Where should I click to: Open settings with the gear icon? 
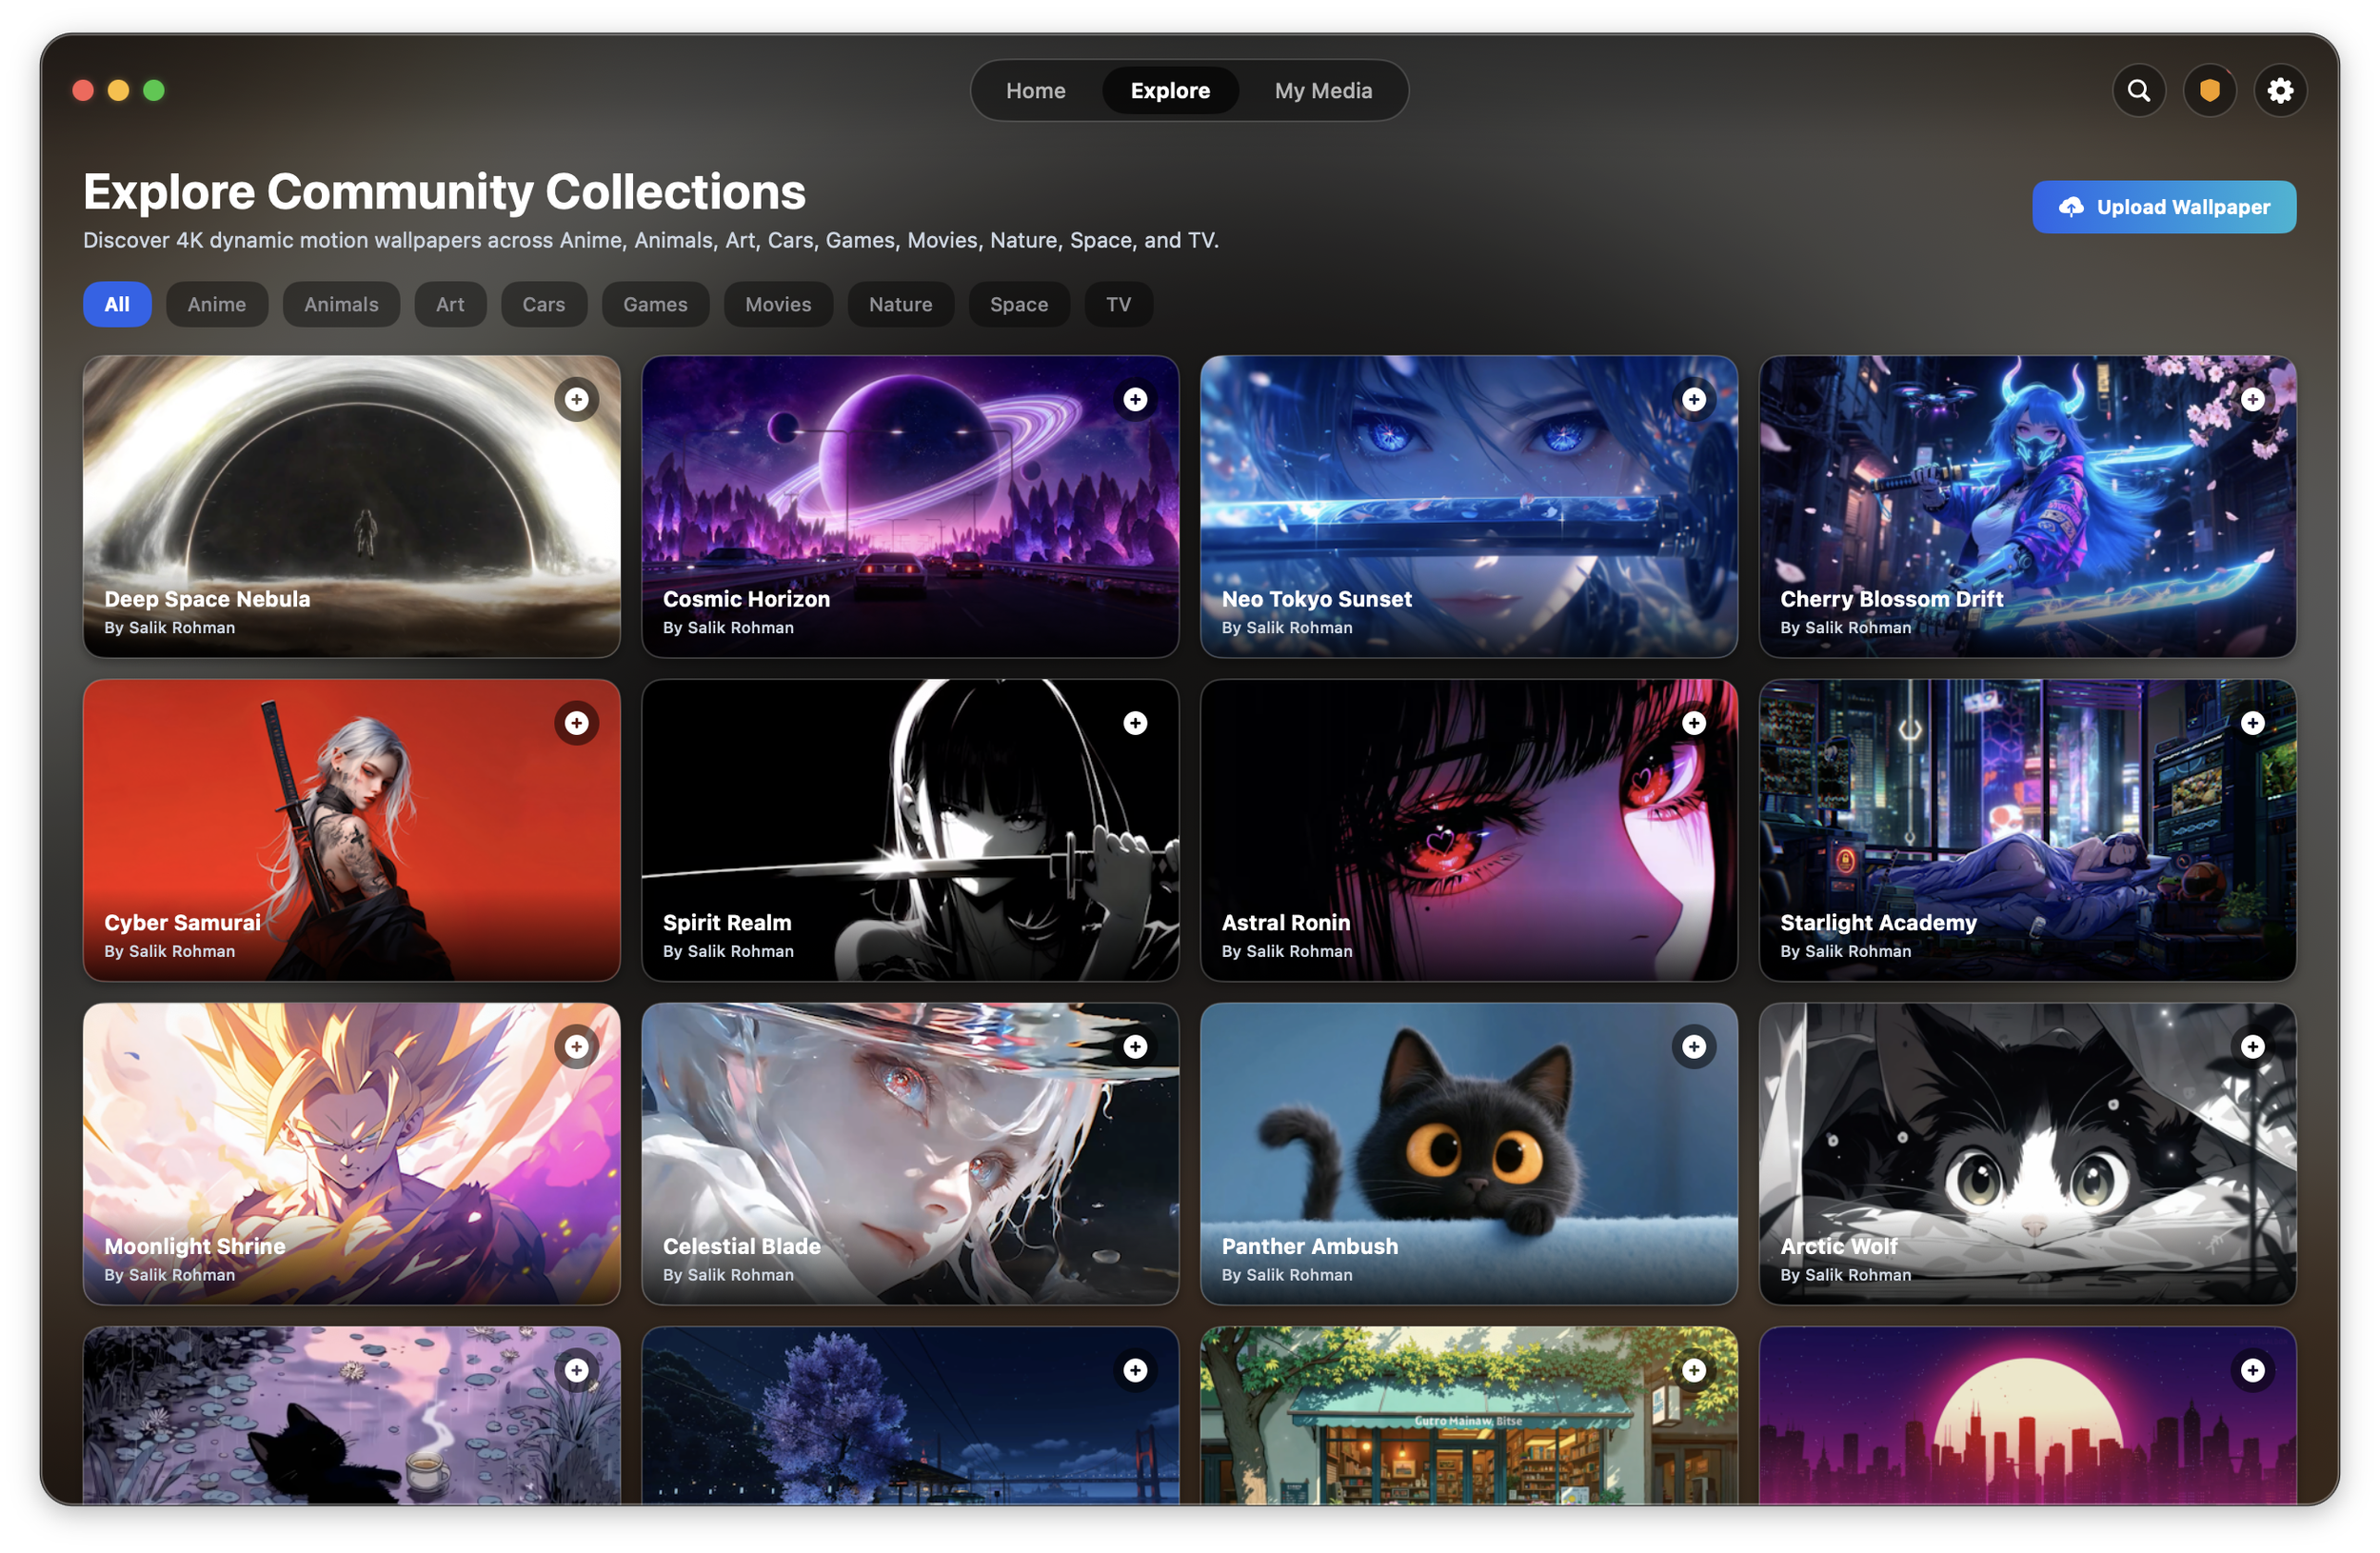tap(2280, 91)
